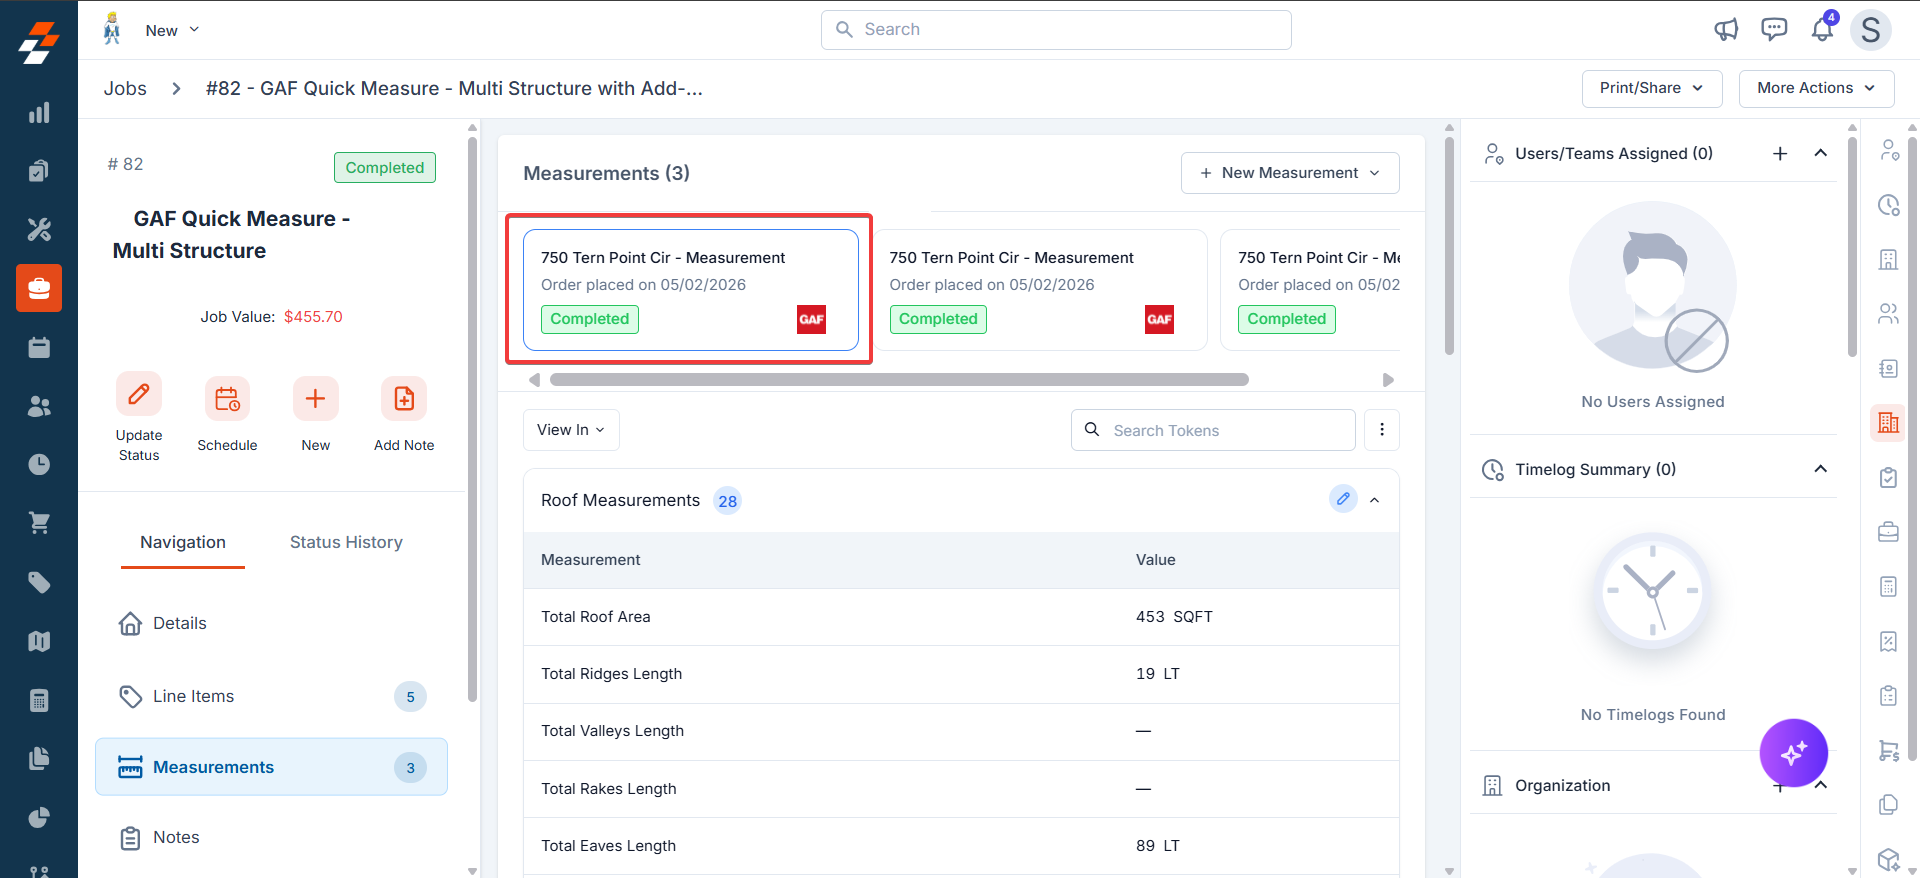Screen dimensions: 1920x878
Task: Open the New dropdown in top bar
Action: (x=172, y=30)
